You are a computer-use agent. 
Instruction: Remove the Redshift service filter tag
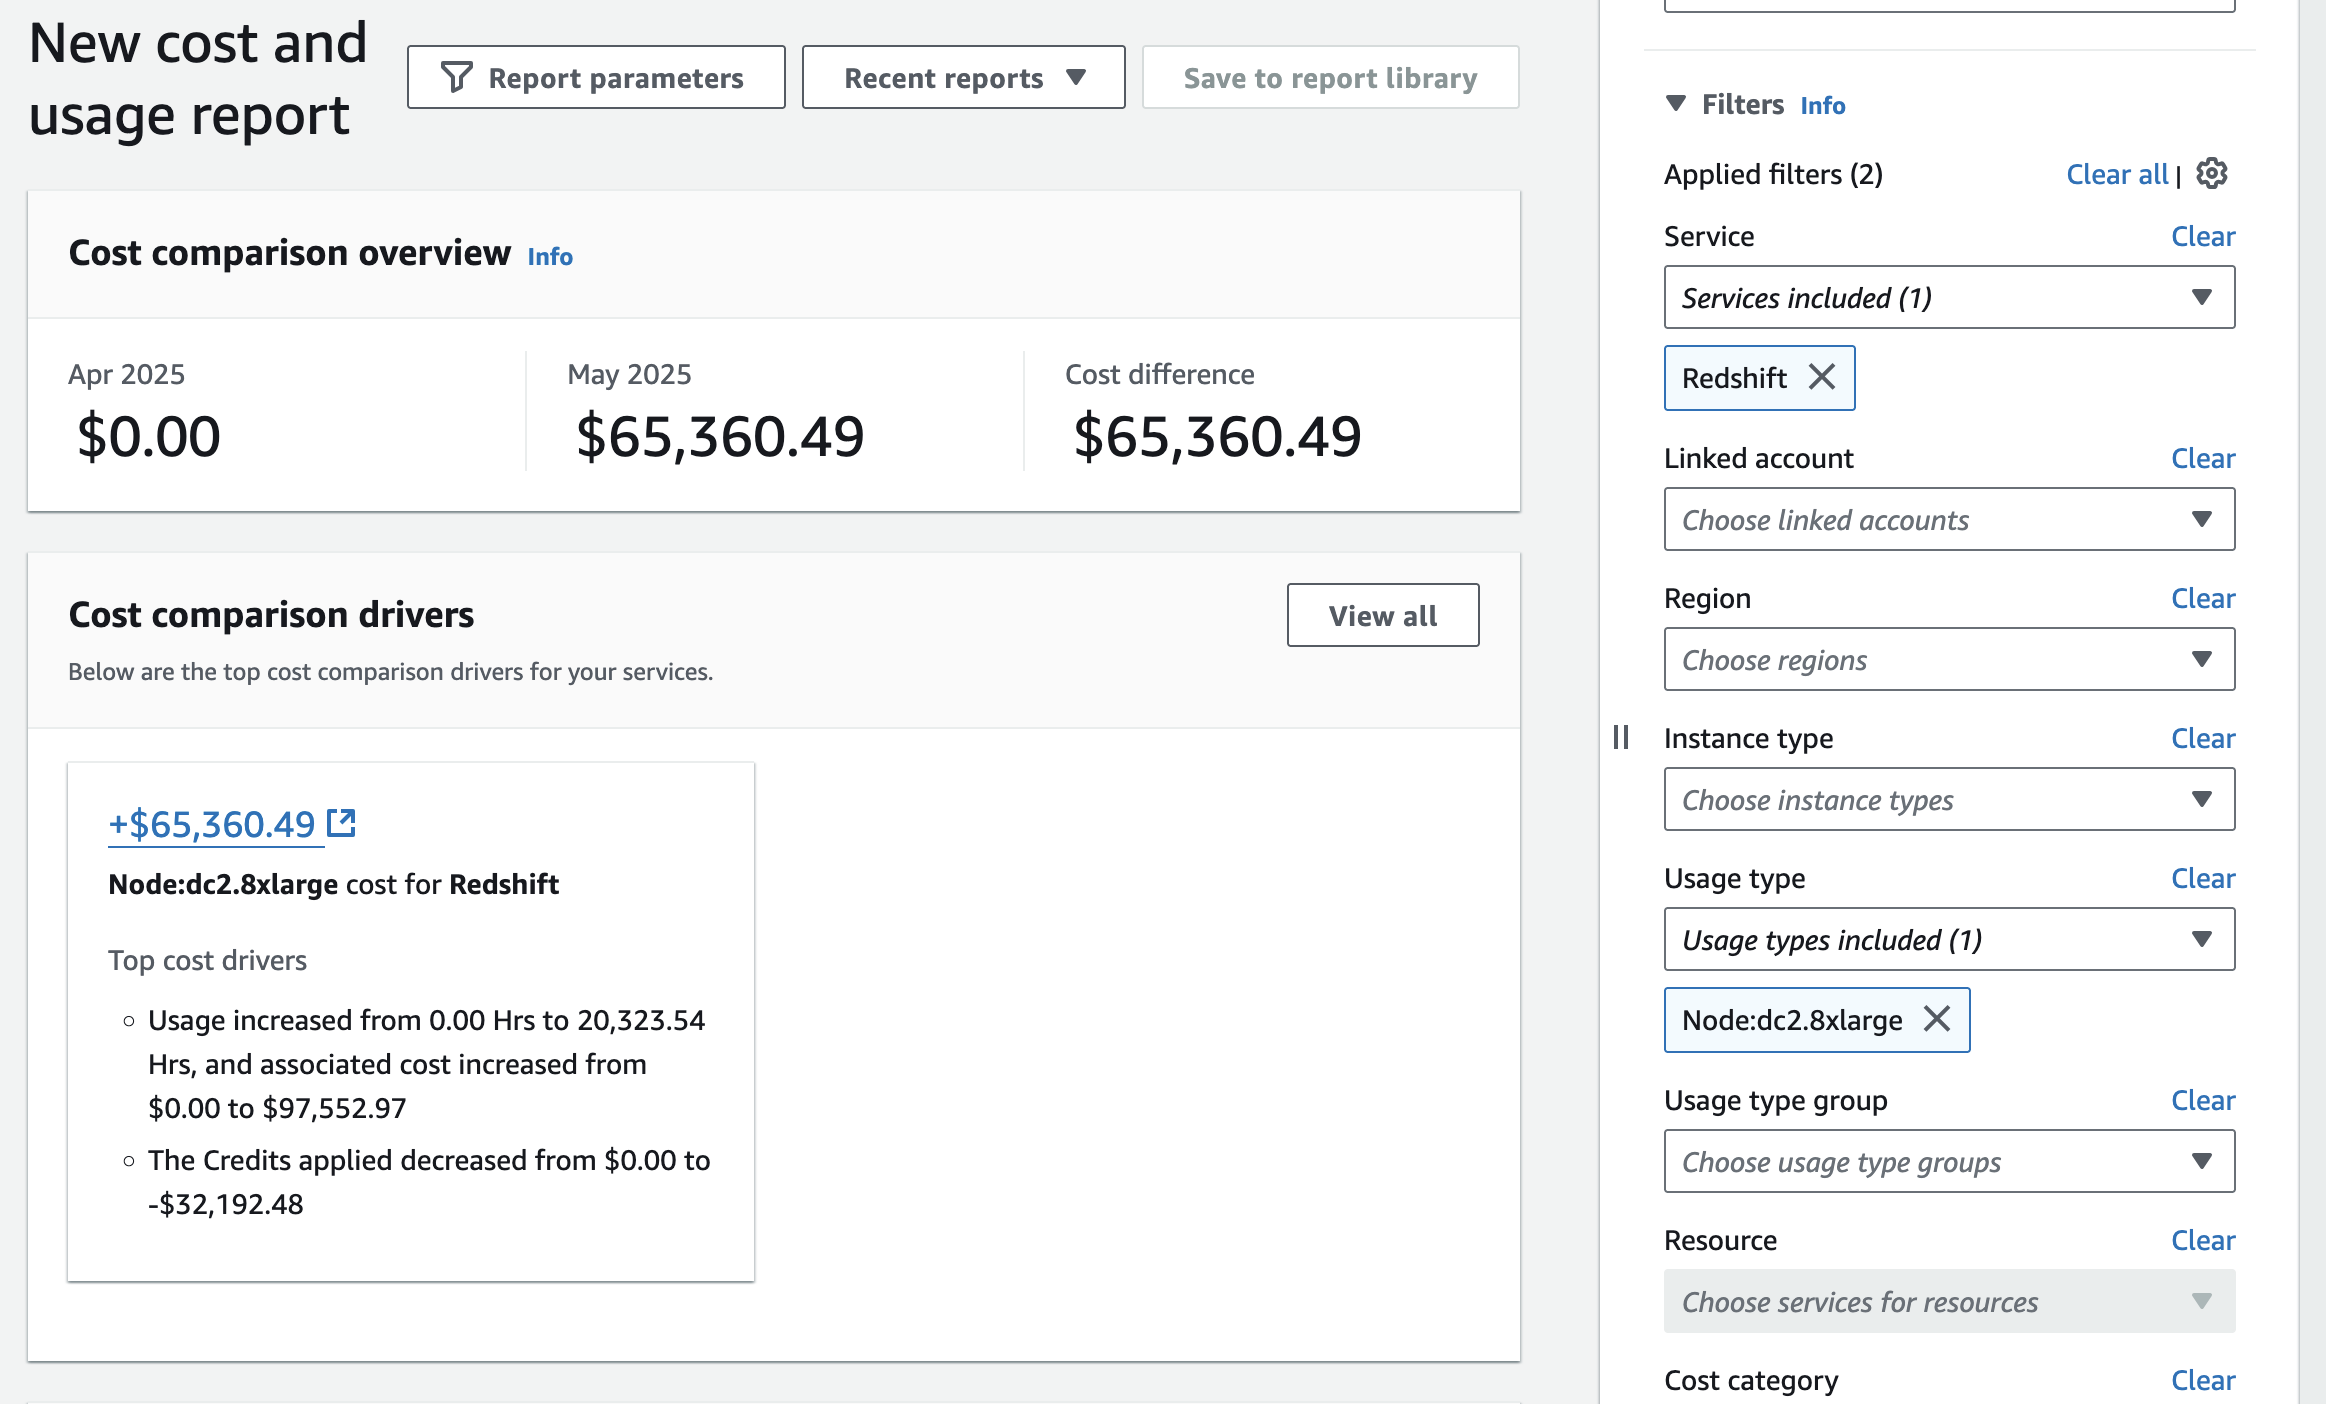1822,377
